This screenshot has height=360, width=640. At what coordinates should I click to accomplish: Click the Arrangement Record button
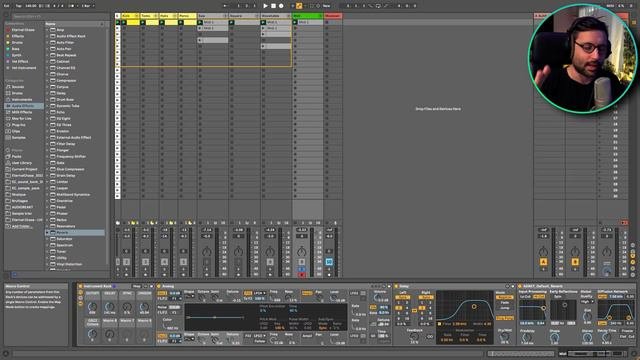point(281,6)
